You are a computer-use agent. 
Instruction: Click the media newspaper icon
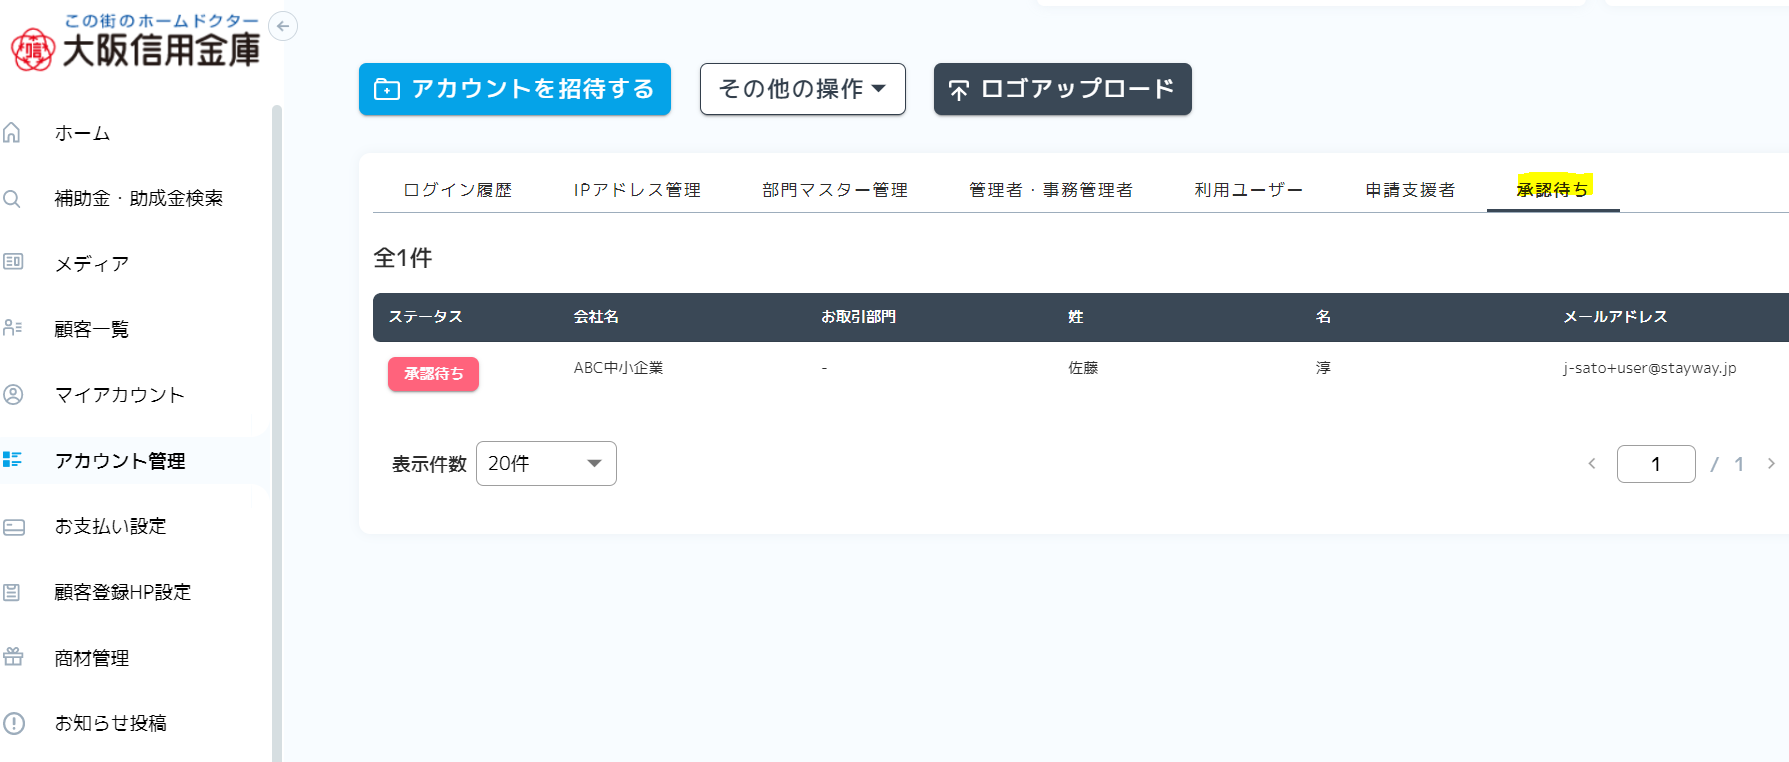pos(13,262)
